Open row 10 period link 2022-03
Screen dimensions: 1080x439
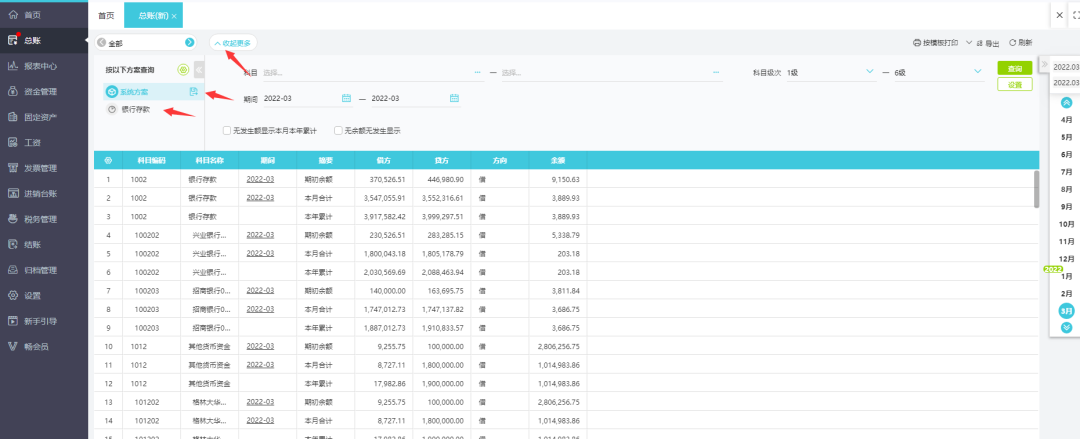[x=260, y=346]
